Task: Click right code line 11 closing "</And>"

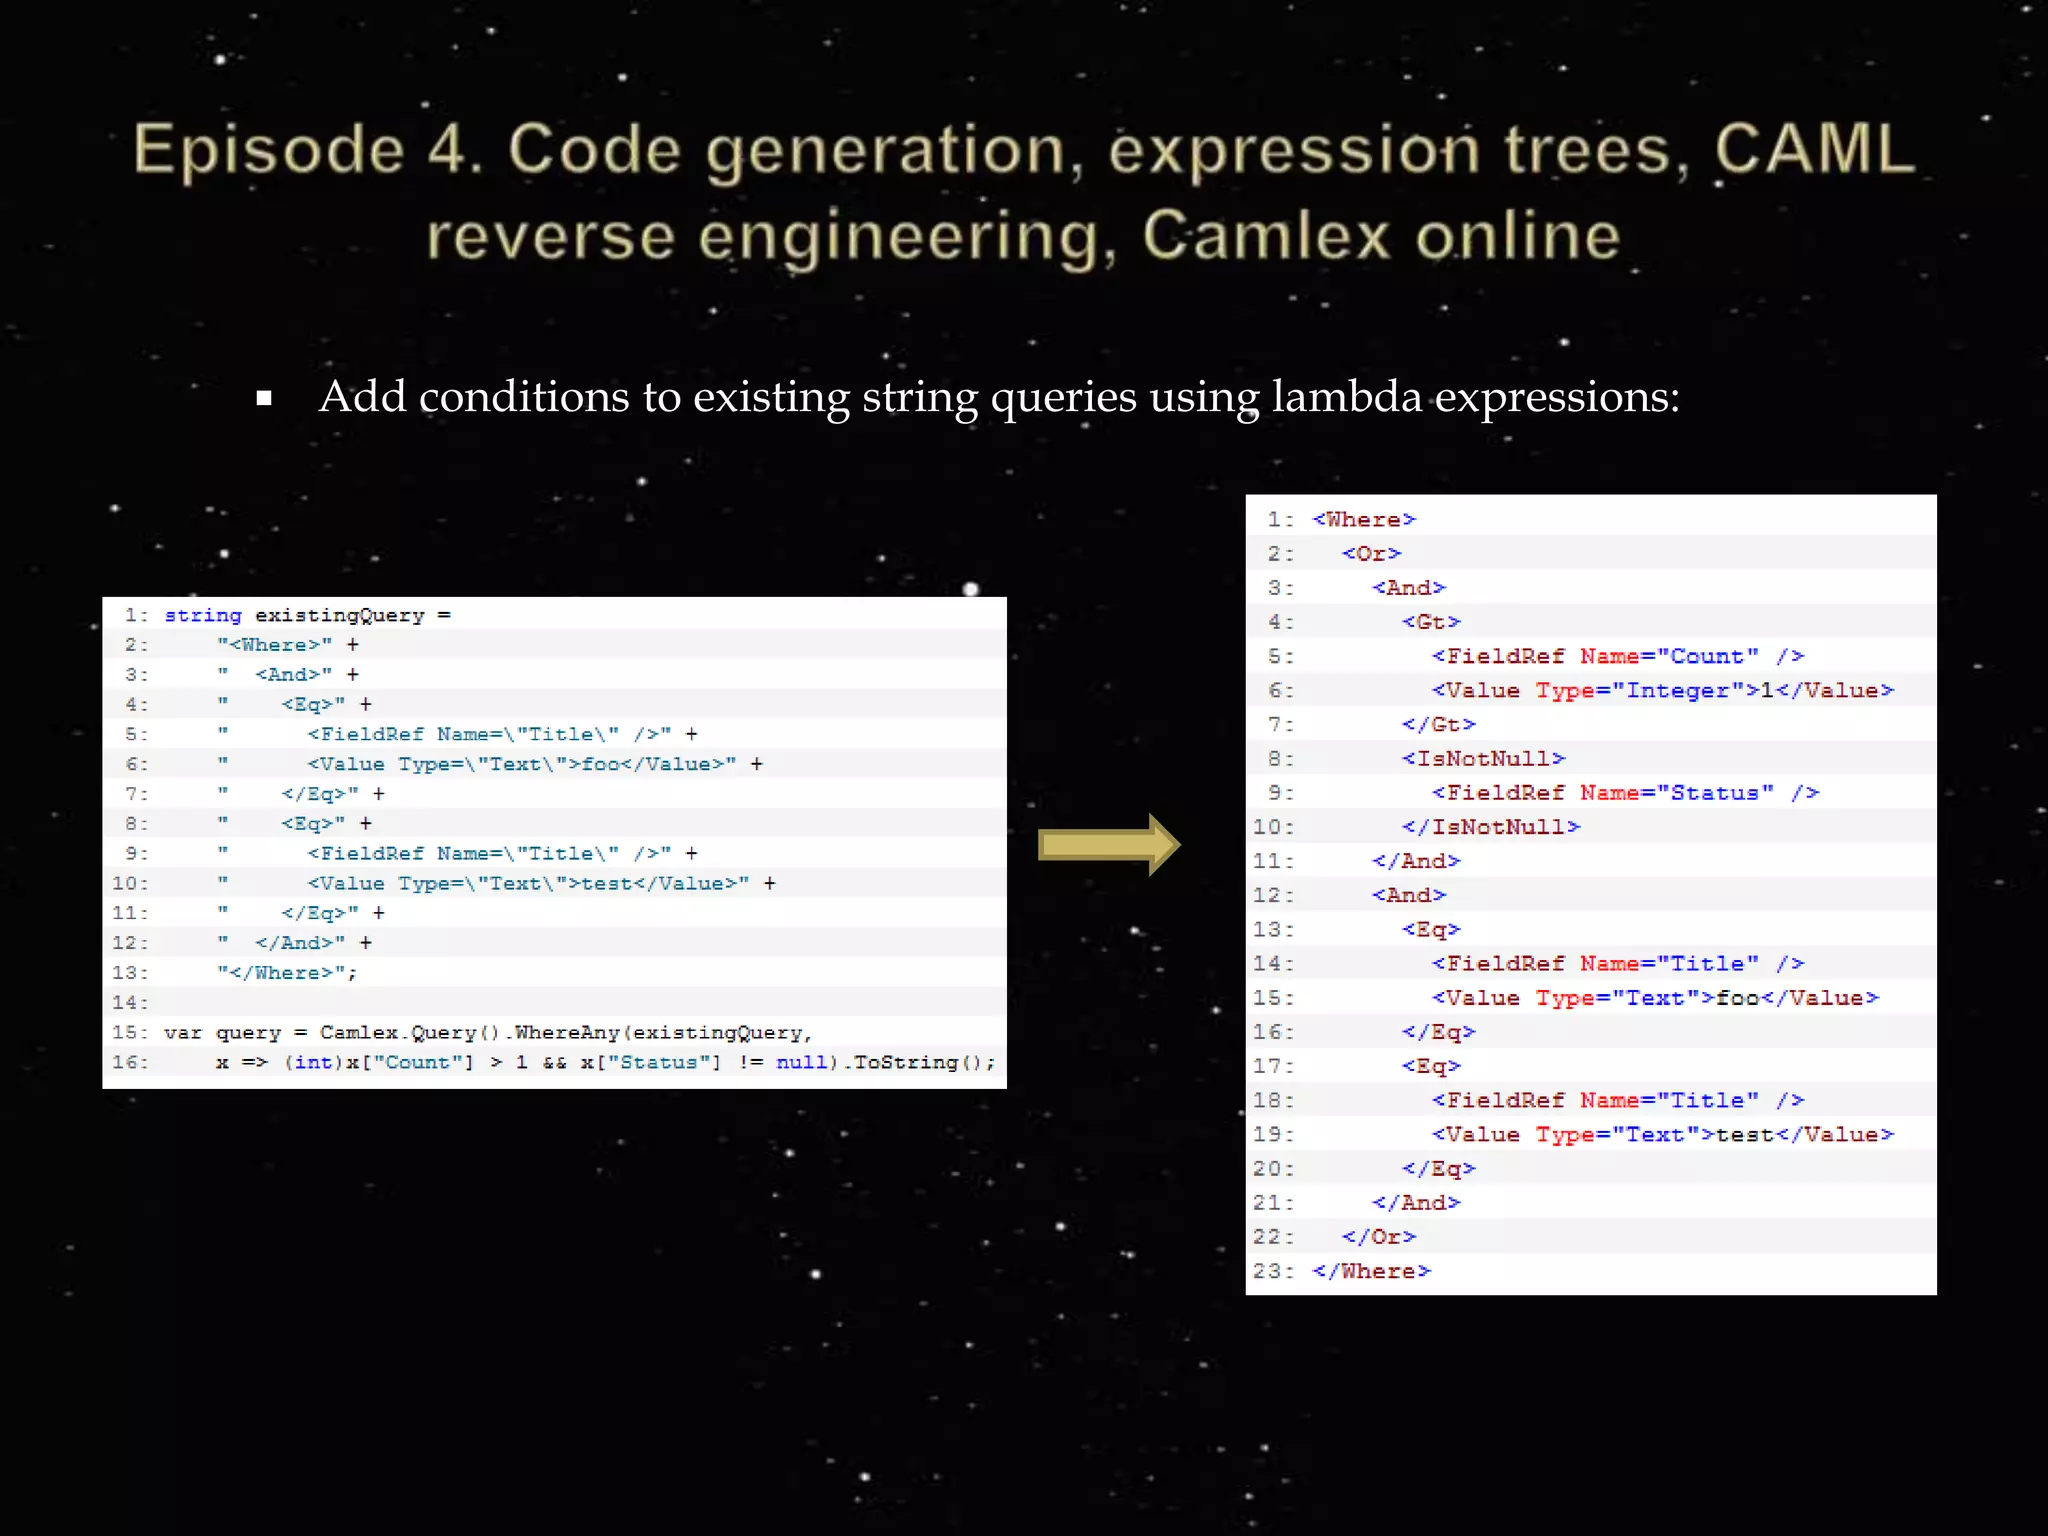Action: (x=1416, y=861)
